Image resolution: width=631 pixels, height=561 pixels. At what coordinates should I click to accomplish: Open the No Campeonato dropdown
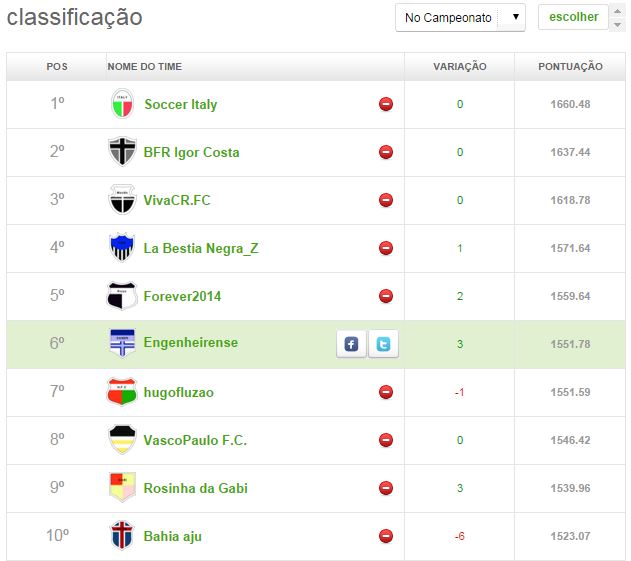460,18
